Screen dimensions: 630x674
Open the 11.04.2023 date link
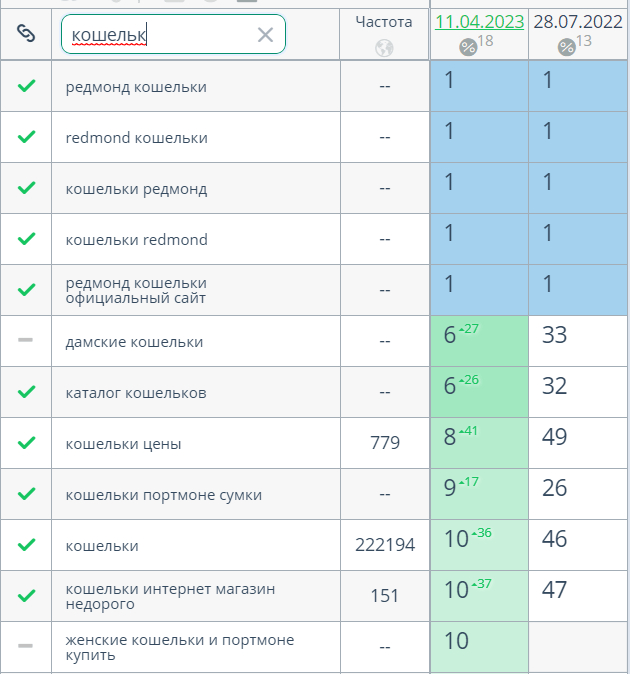[x=479, y=21]
